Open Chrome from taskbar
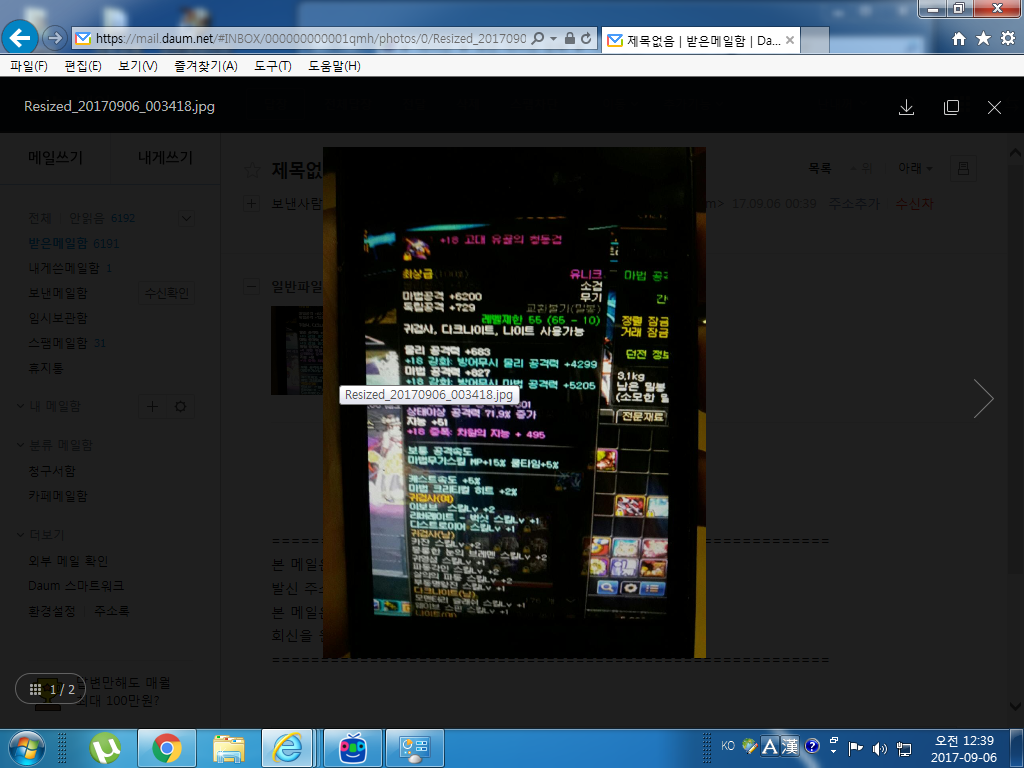The width and height of the screenshot is (1024, 768). pyautogui.click(x=167, y=748)
